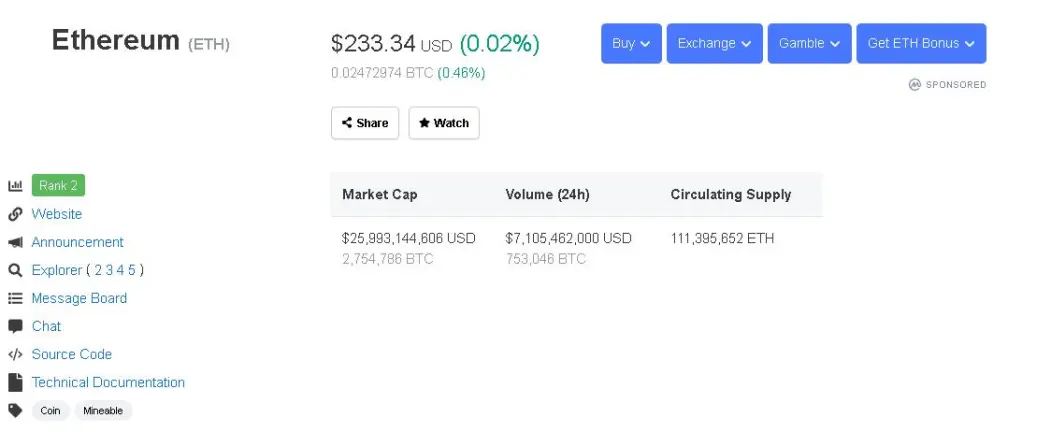Click the list message board icon
The width and height of the screenshot is (1051, 447).
click(x=15, y=298)
